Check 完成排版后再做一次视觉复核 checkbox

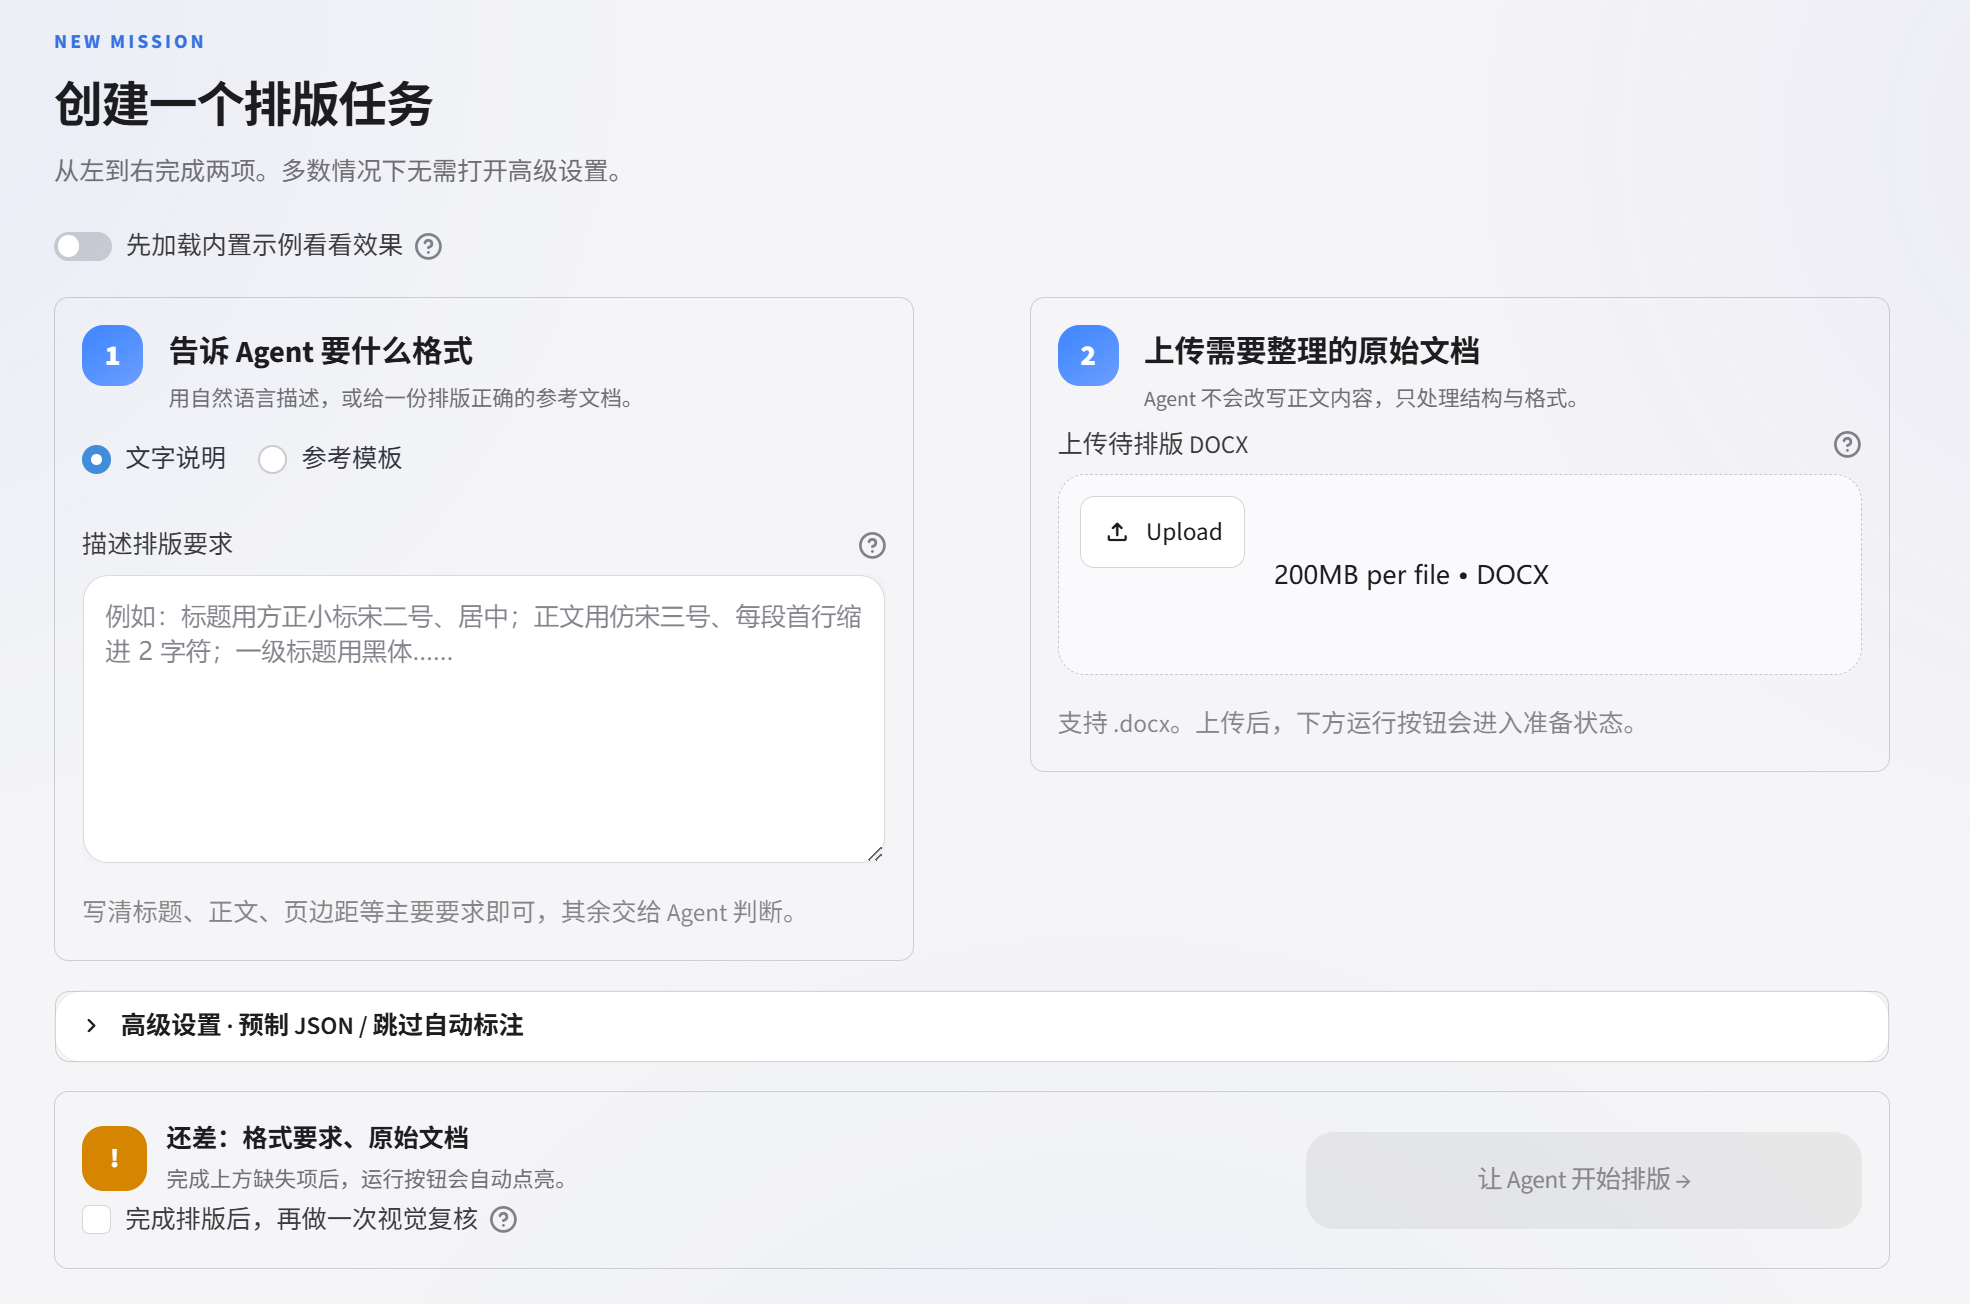(96, 1219)
